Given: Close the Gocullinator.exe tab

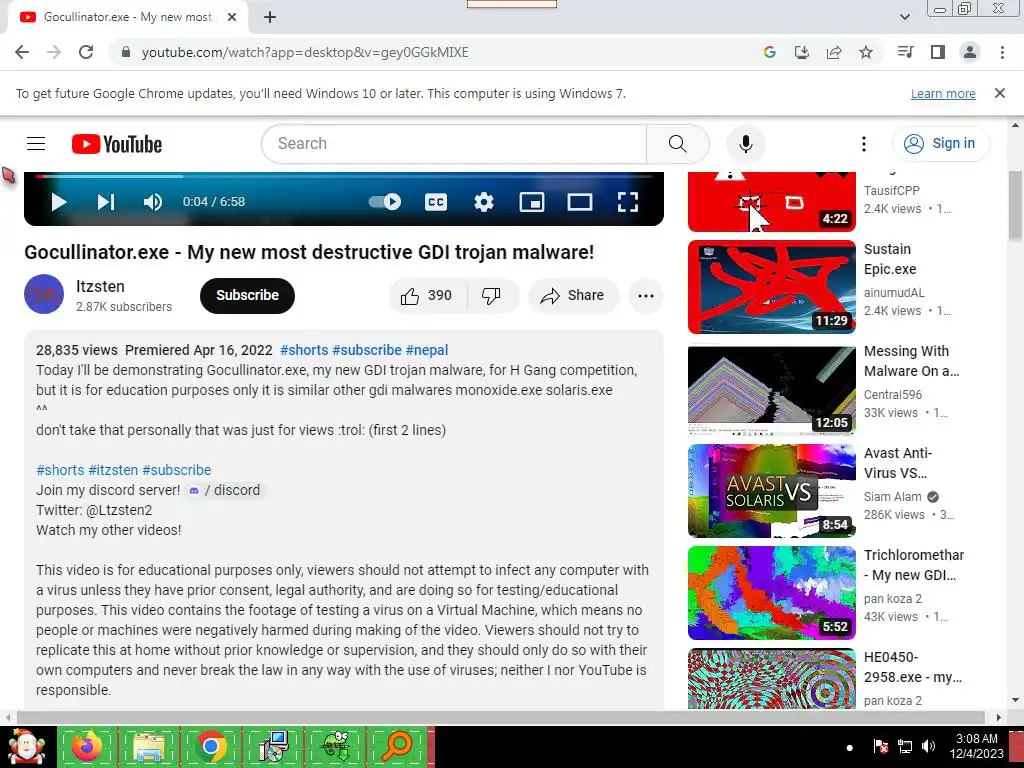Looking at the screenshot, I should [x=232, y=17].
